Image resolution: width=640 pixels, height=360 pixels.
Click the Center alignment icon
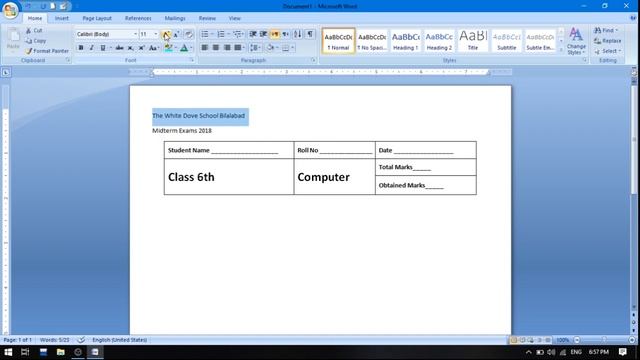(216, 48)
